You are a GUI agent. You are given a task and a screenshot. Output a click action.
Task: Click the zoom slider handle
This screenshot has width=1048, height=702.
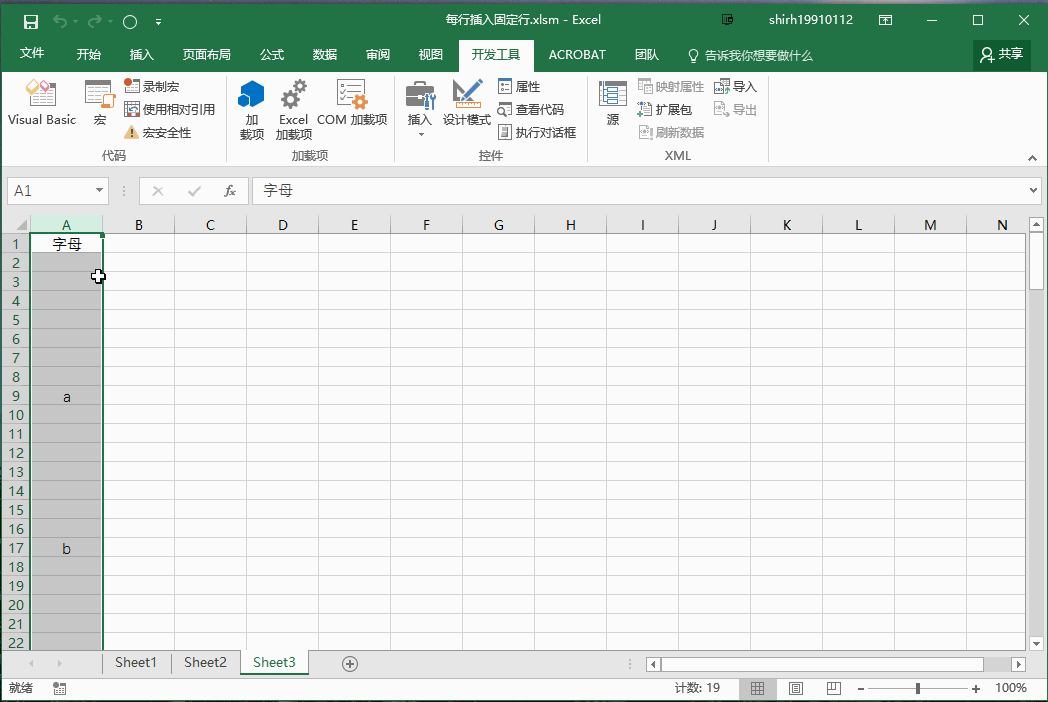(x=918, y=689)
